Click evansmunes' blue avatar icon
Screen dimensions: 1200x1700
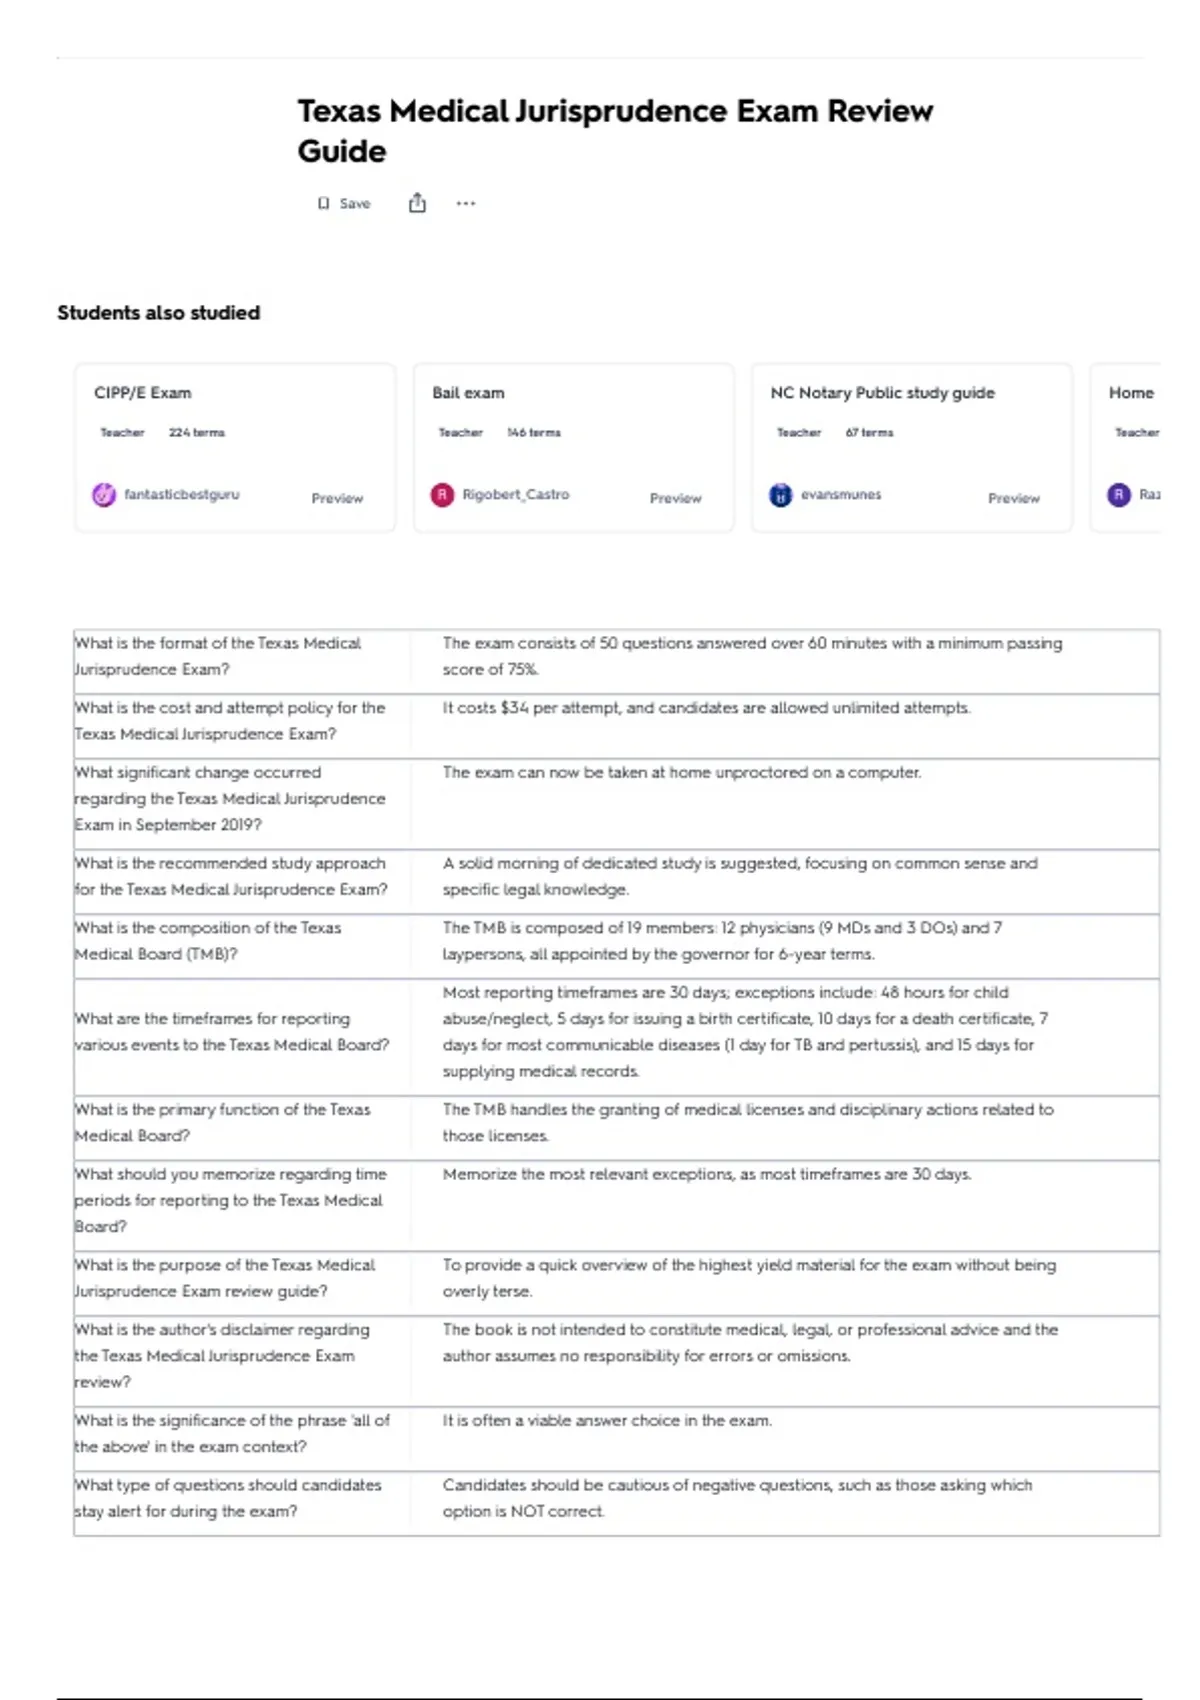pos(780,494)
